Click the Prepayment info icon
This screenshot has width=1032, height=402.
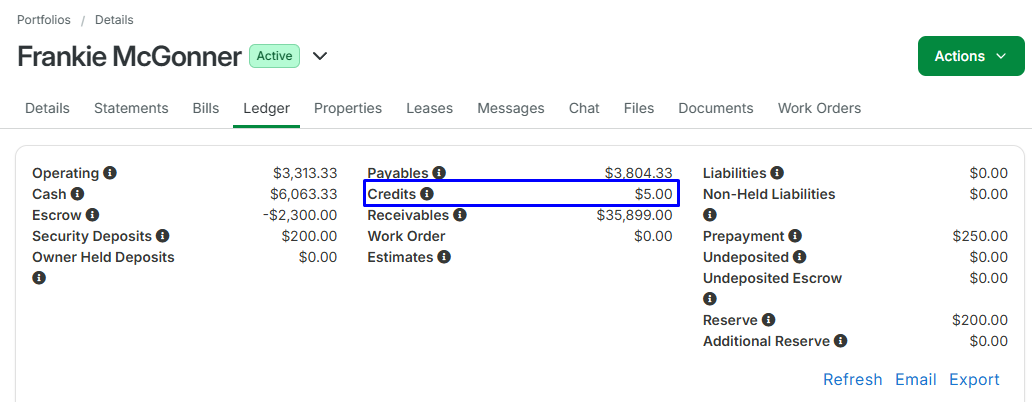[795, 236]
